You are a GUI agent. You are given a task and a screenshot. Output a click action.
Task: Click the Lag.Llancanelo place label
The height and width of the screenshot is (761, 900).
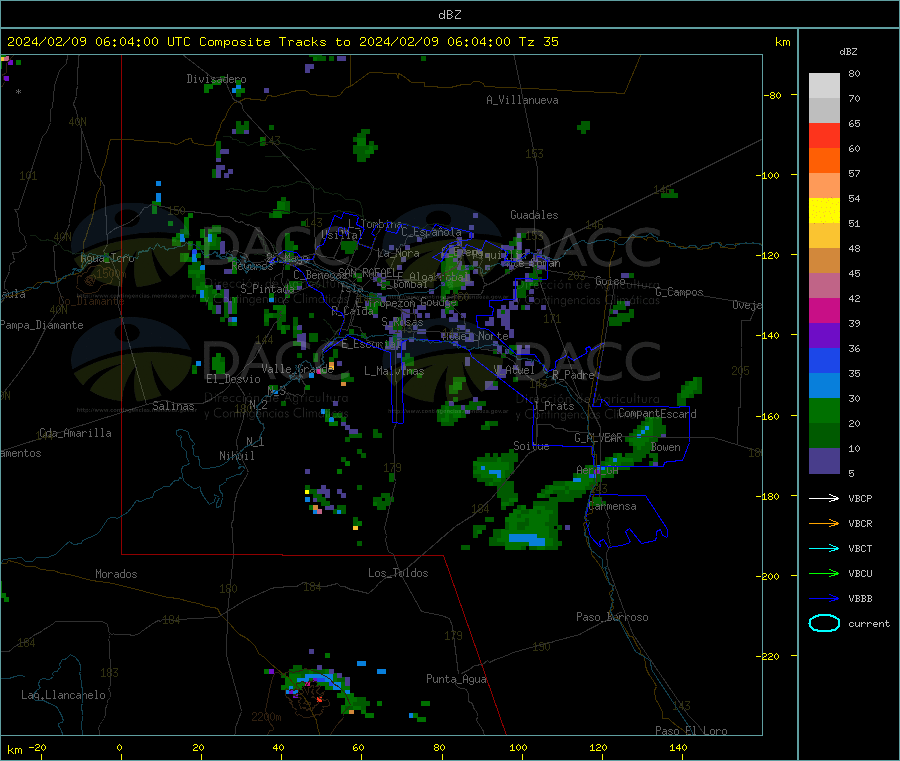(x=63, y=696)
